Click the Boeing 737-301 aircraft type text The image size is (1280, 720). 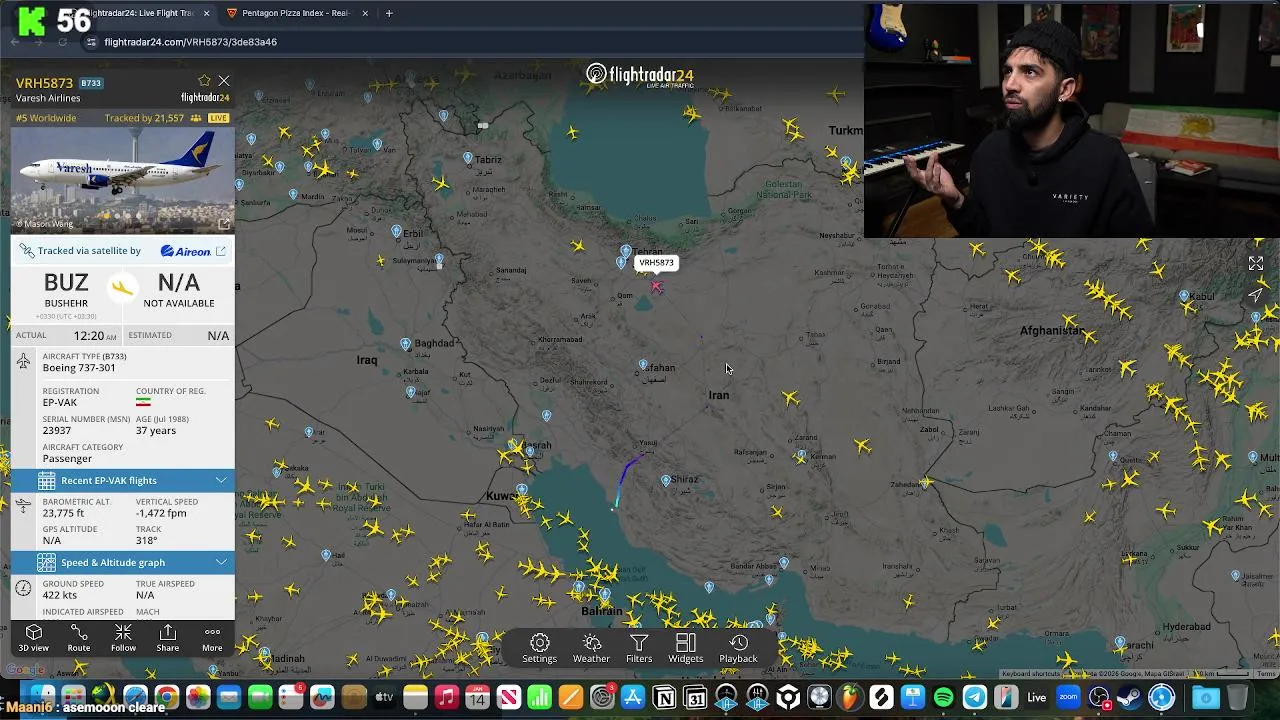(79, 367)
